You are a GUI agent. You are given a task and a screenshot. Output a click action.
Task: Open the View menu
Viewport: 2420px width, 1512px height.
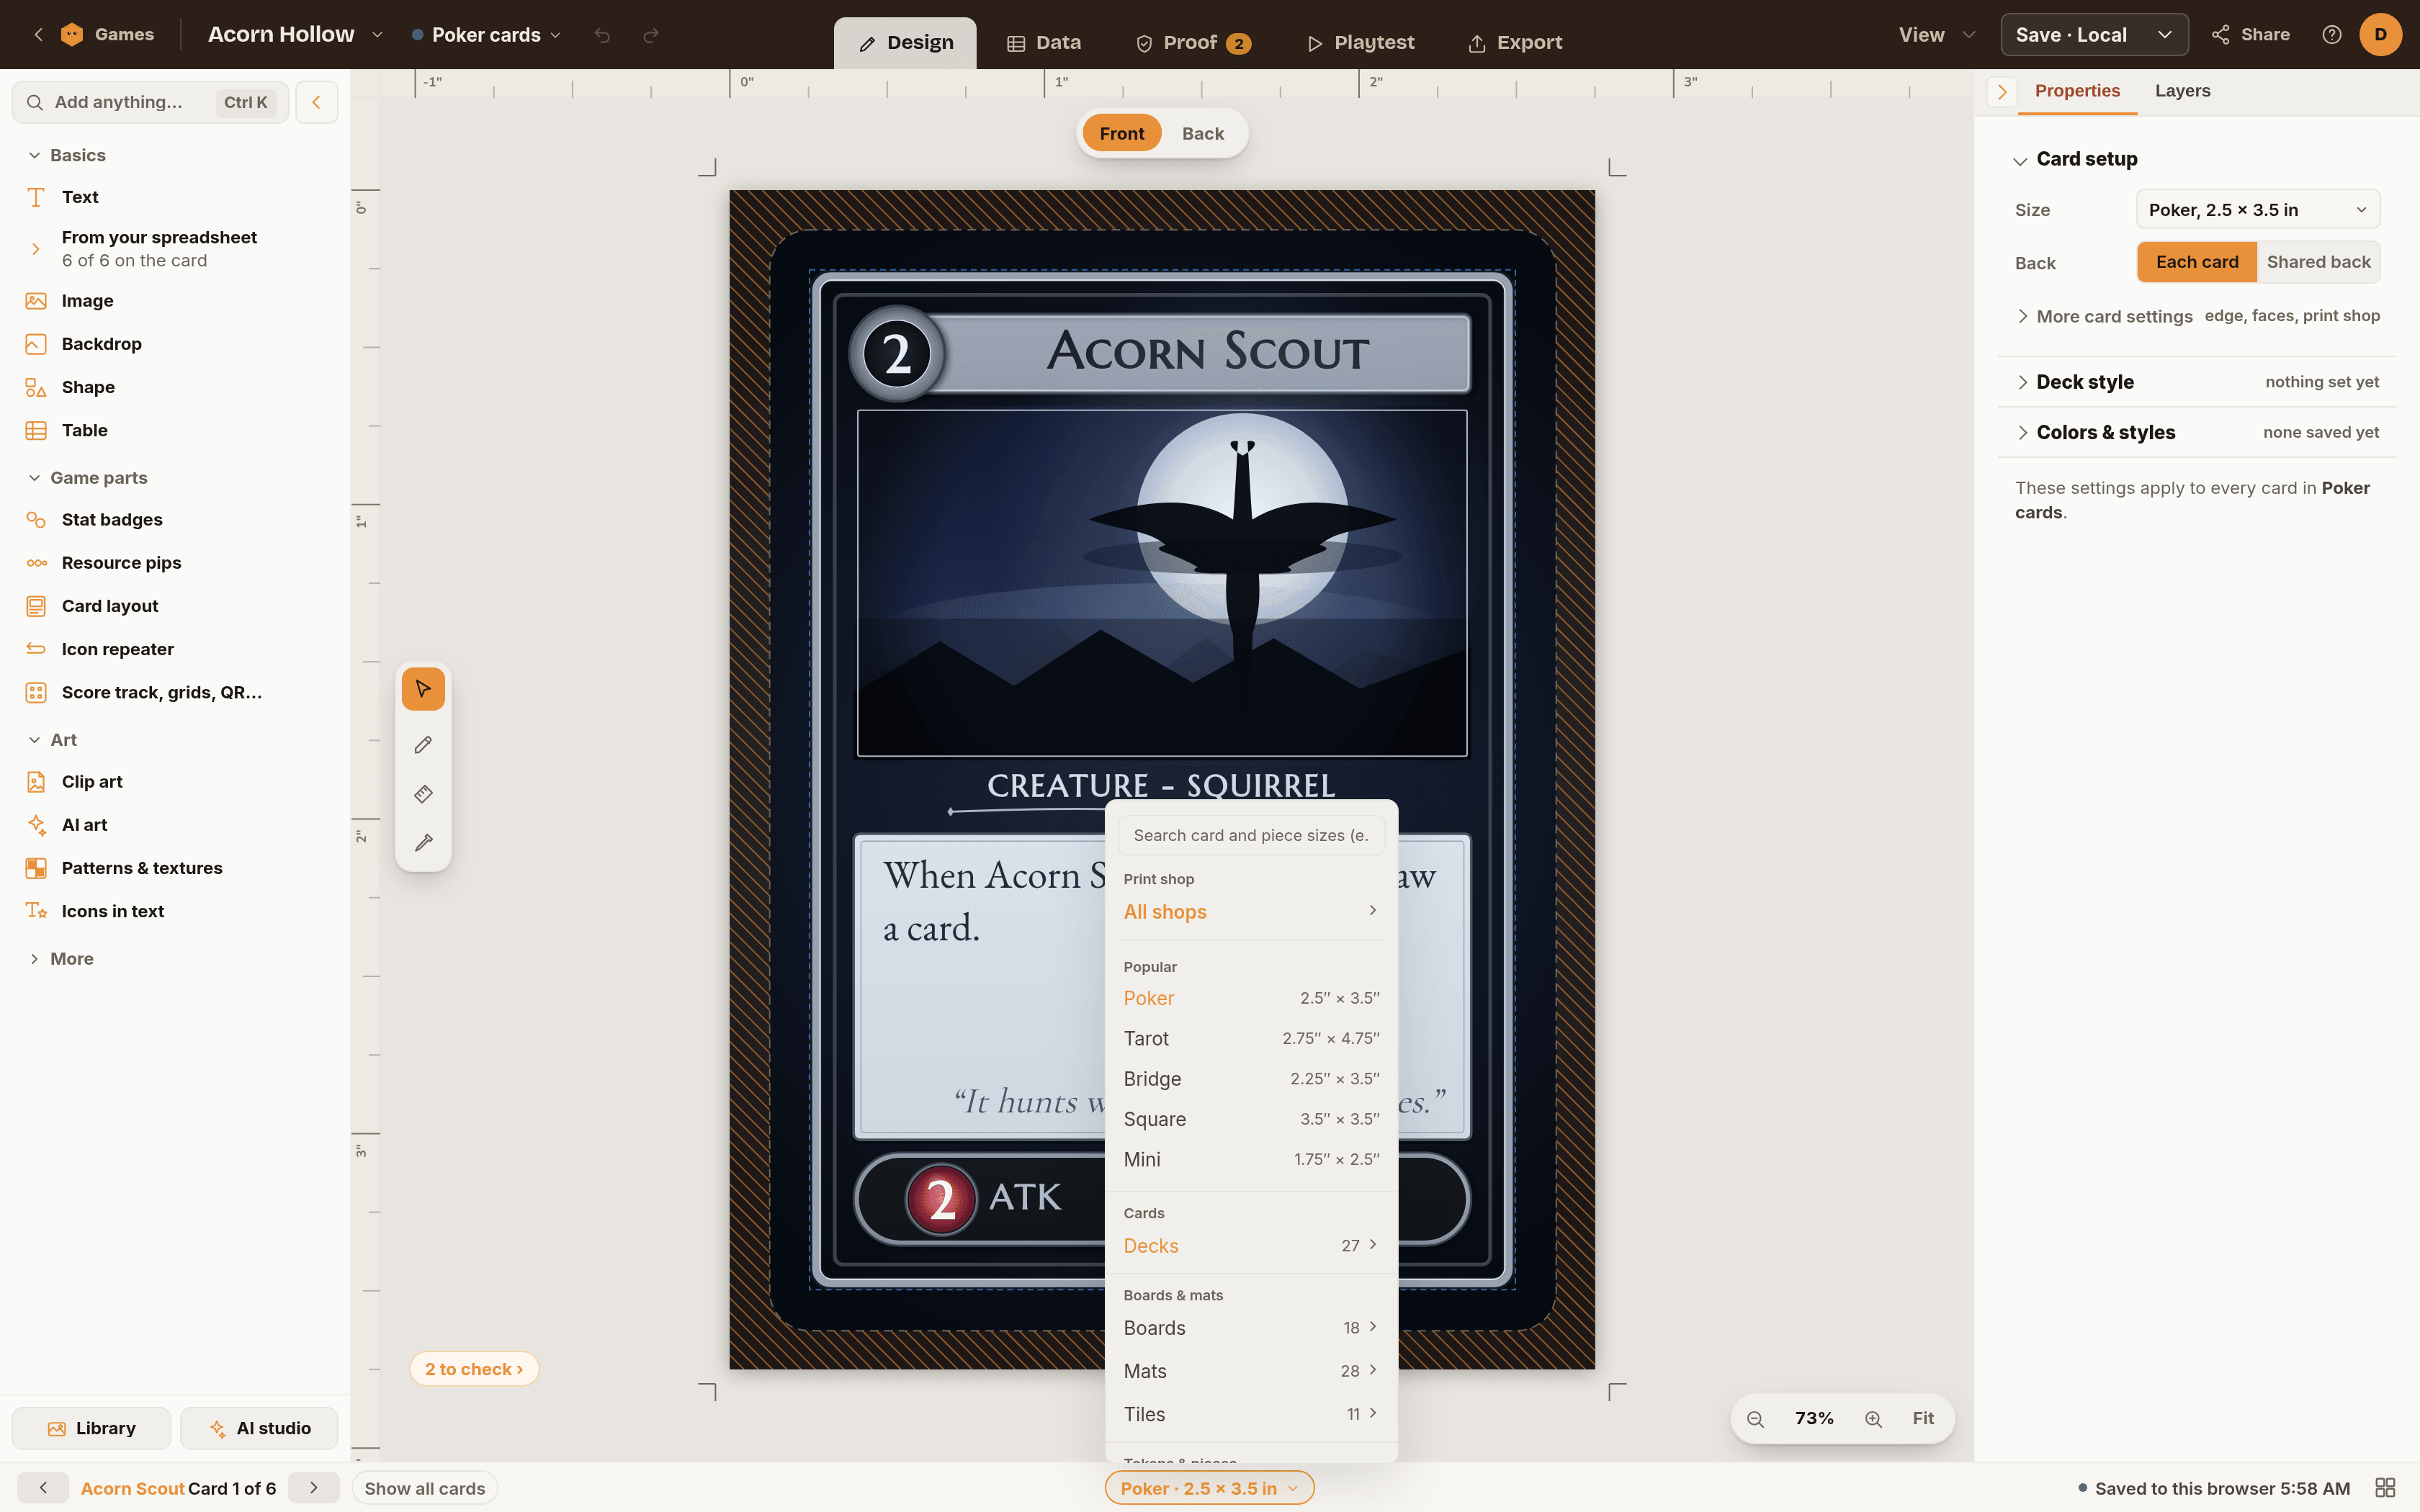[x=1936, y=35]
